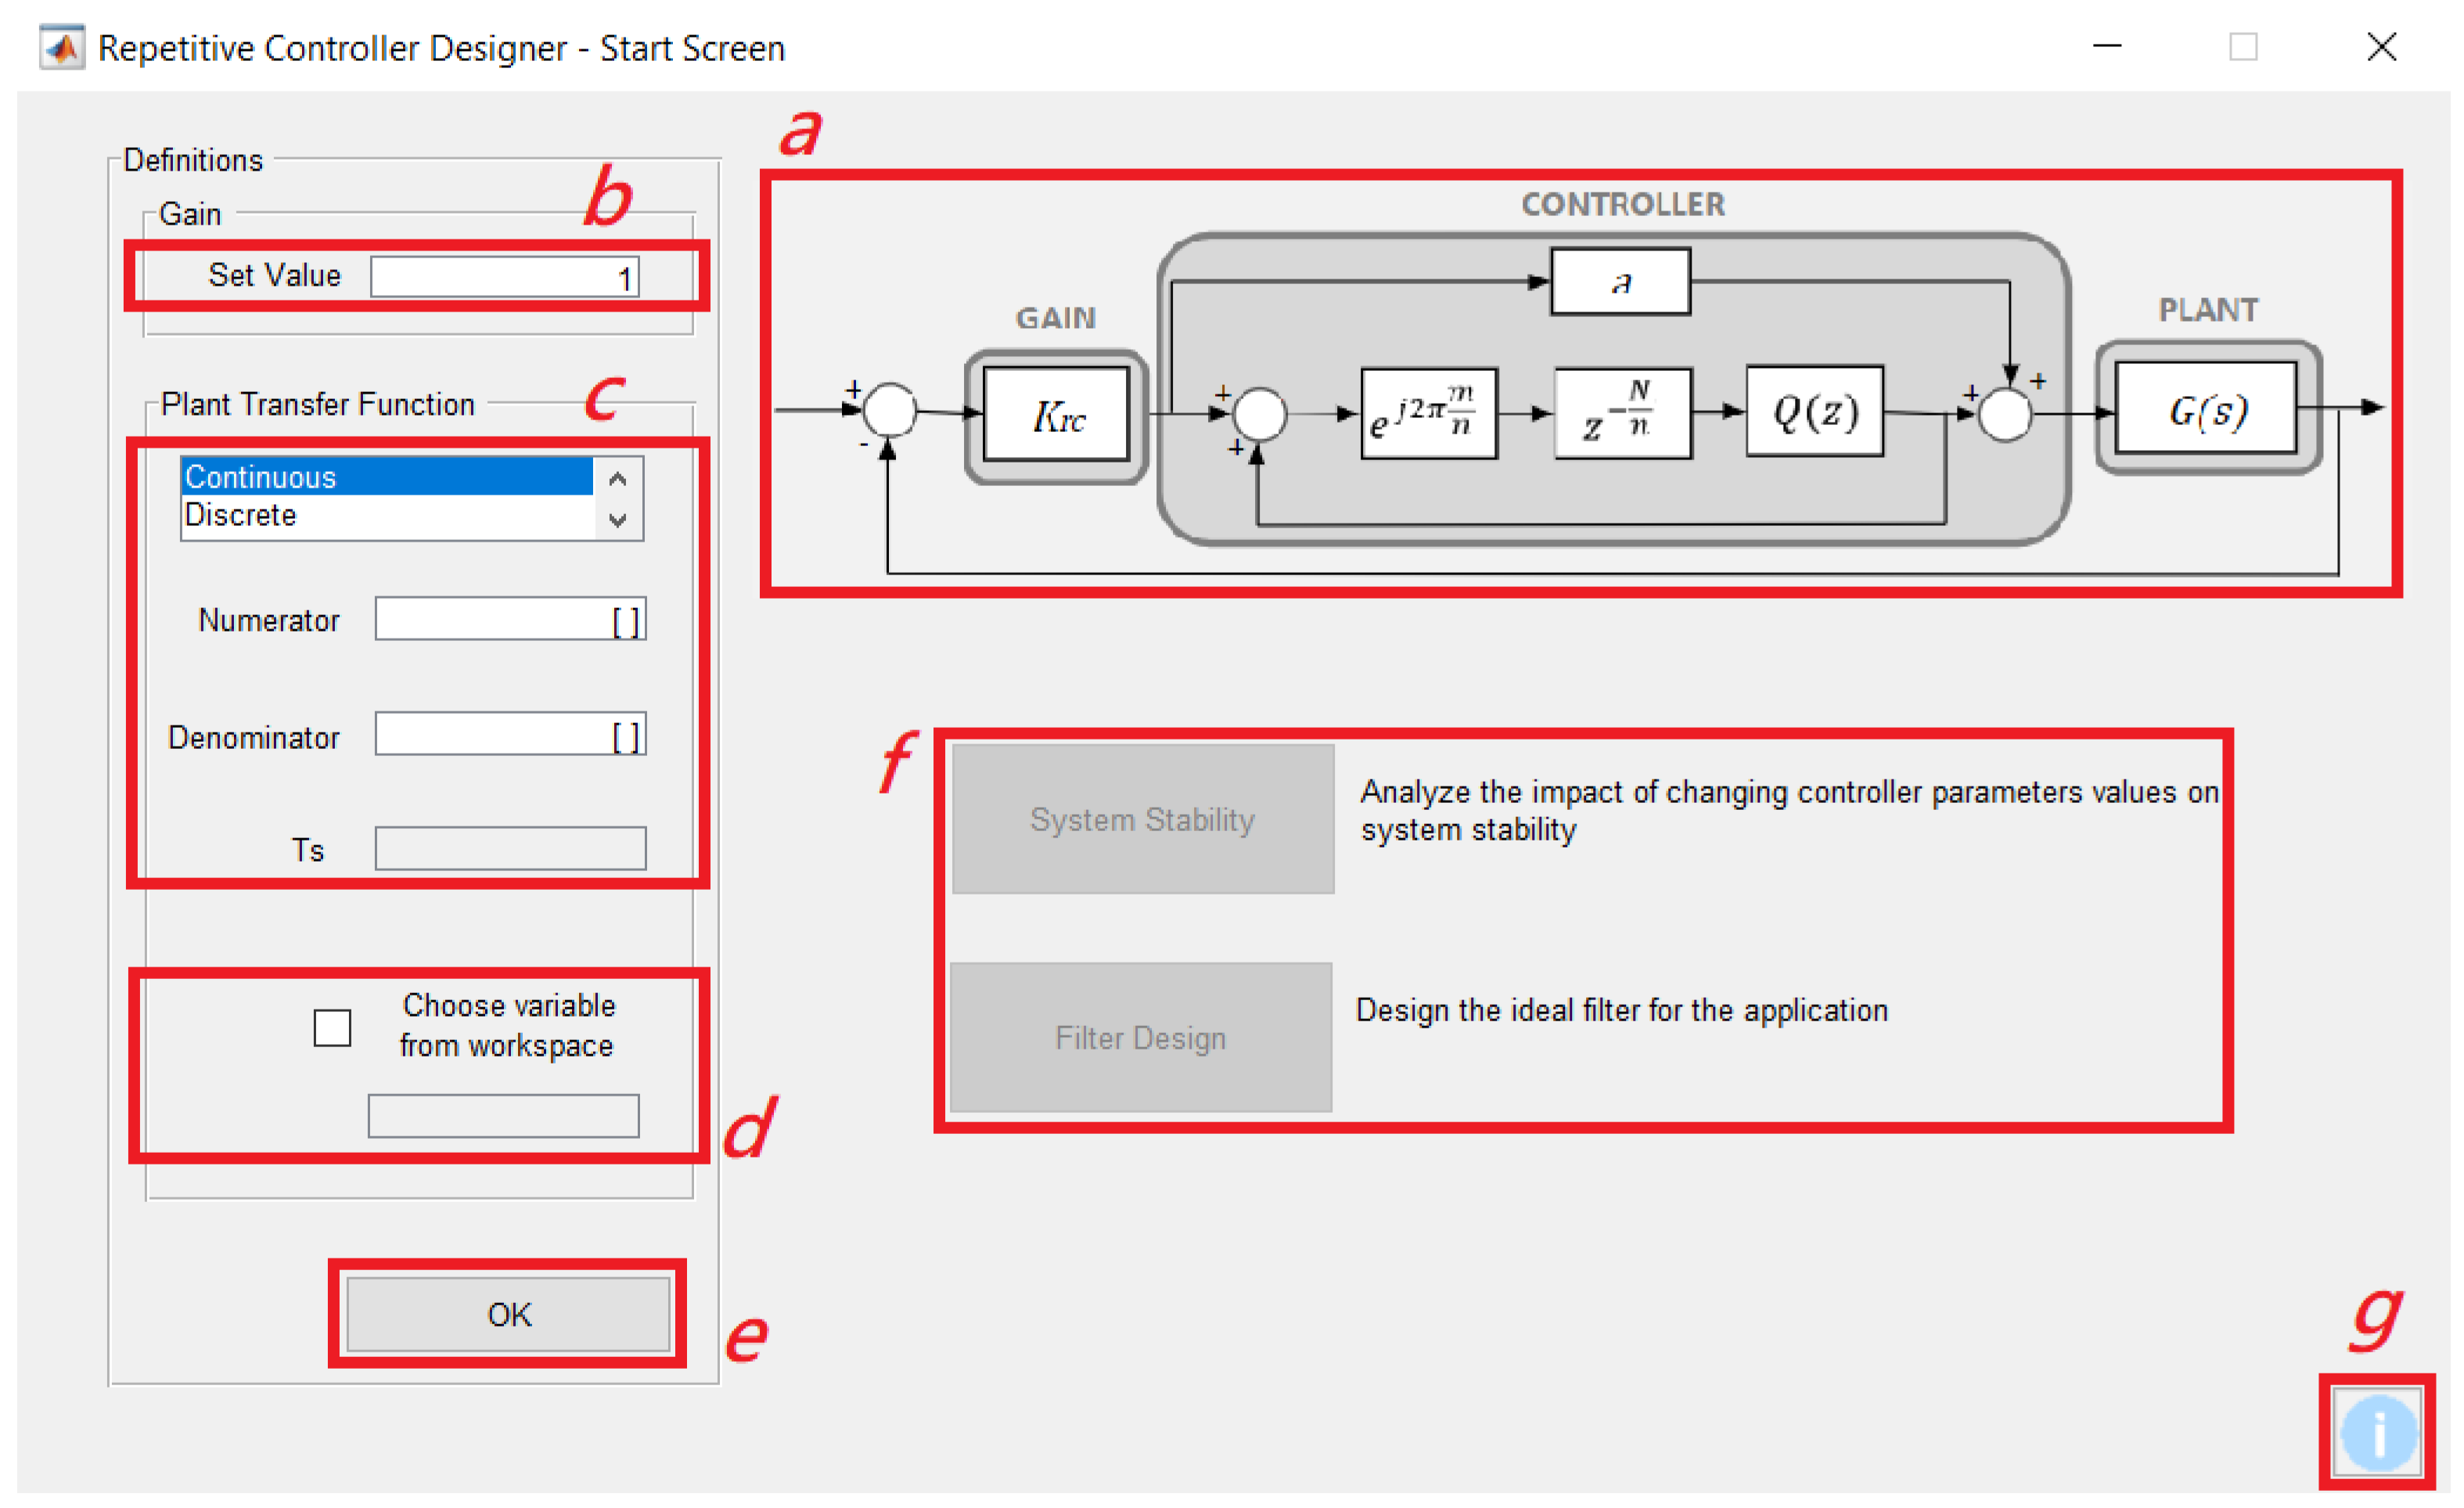The width and height of the screenshot is (2464, 1508).
Task: Click the z delay block in diagram
Action: click(x=1621, y=413)
